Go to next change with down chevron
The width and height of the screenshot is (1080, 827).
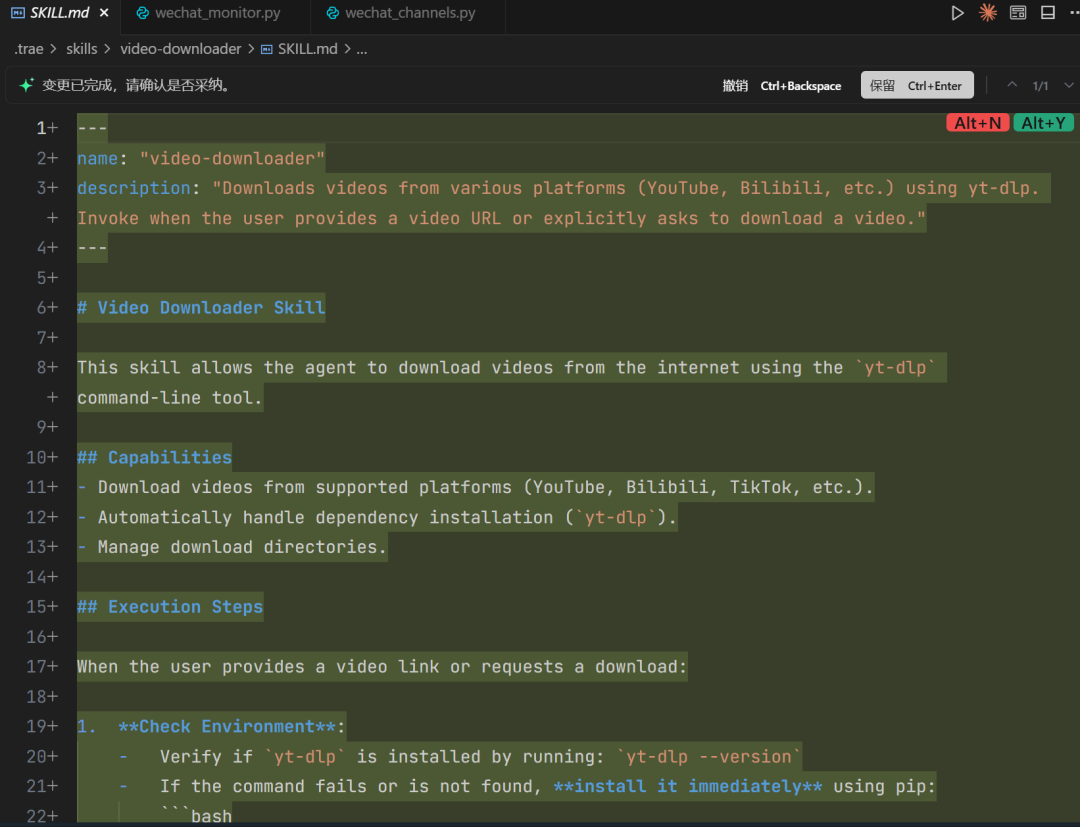tap(1069, 85)
